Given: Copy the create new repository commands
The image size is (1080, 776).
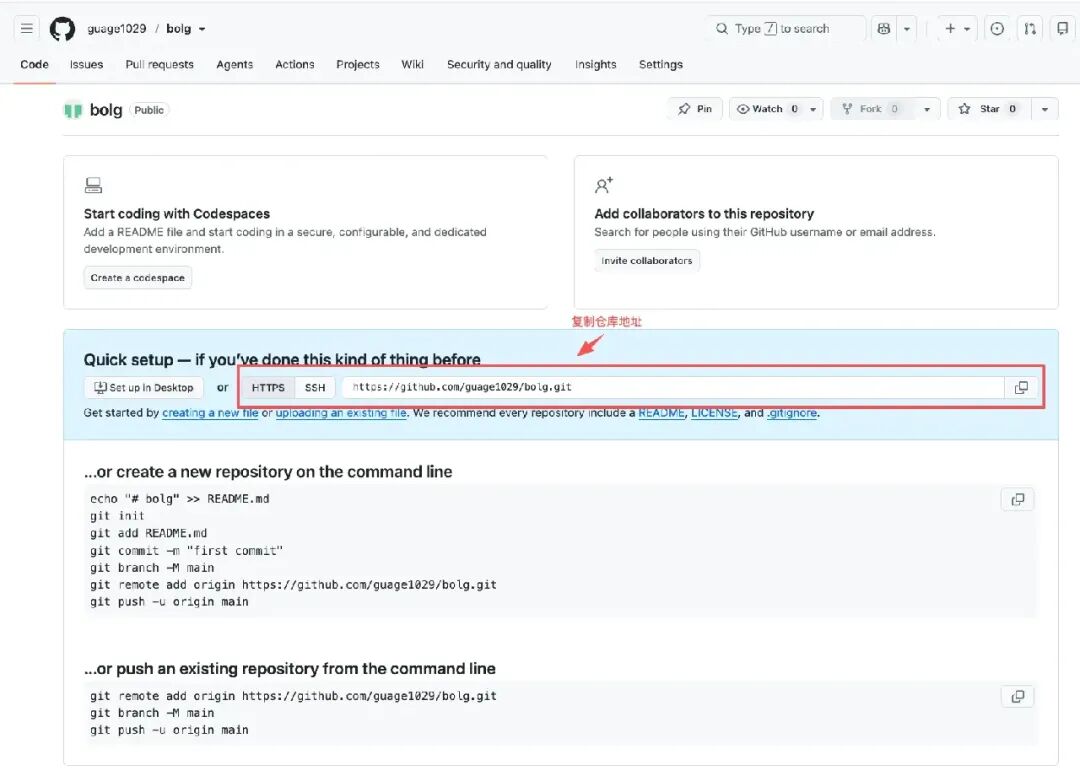Looking at the screenshot, I should (1017, 499).
